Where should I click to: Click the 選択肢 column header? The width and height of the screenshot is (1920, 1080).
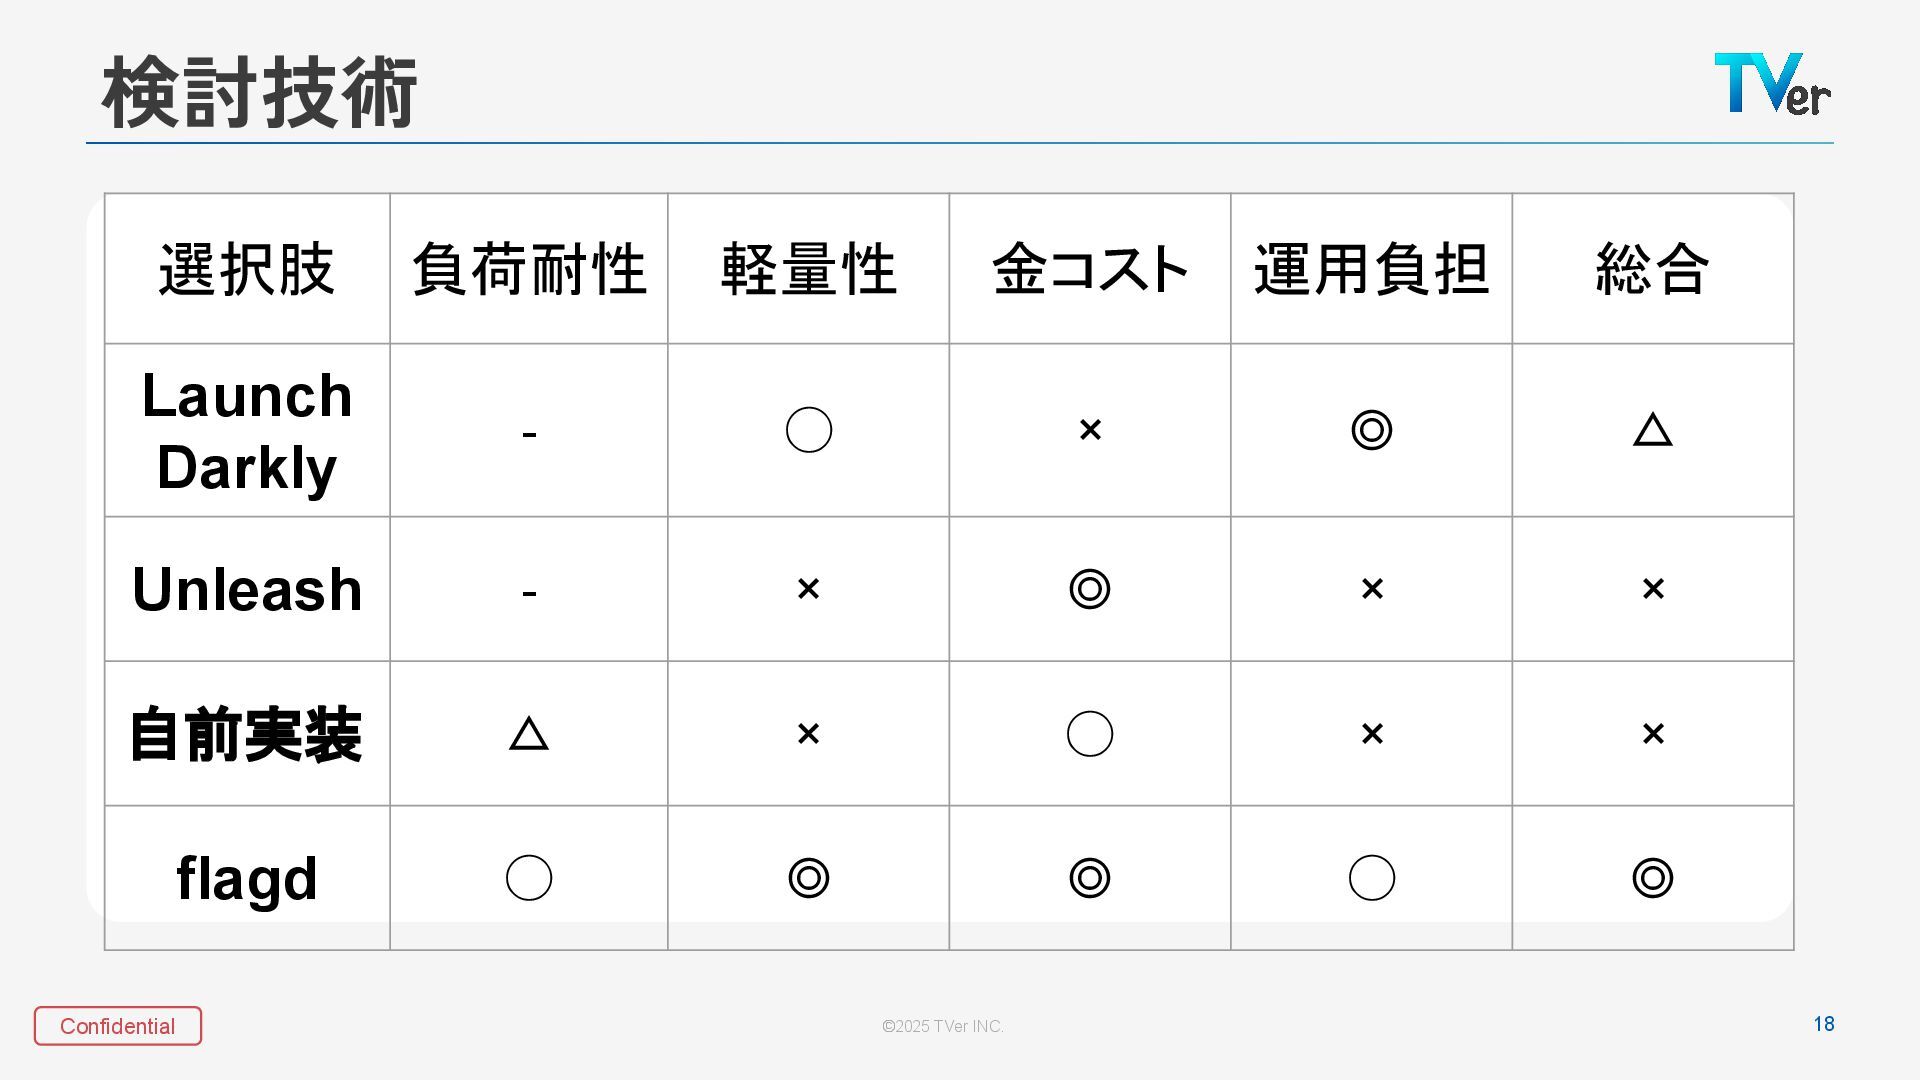point(247,269)
